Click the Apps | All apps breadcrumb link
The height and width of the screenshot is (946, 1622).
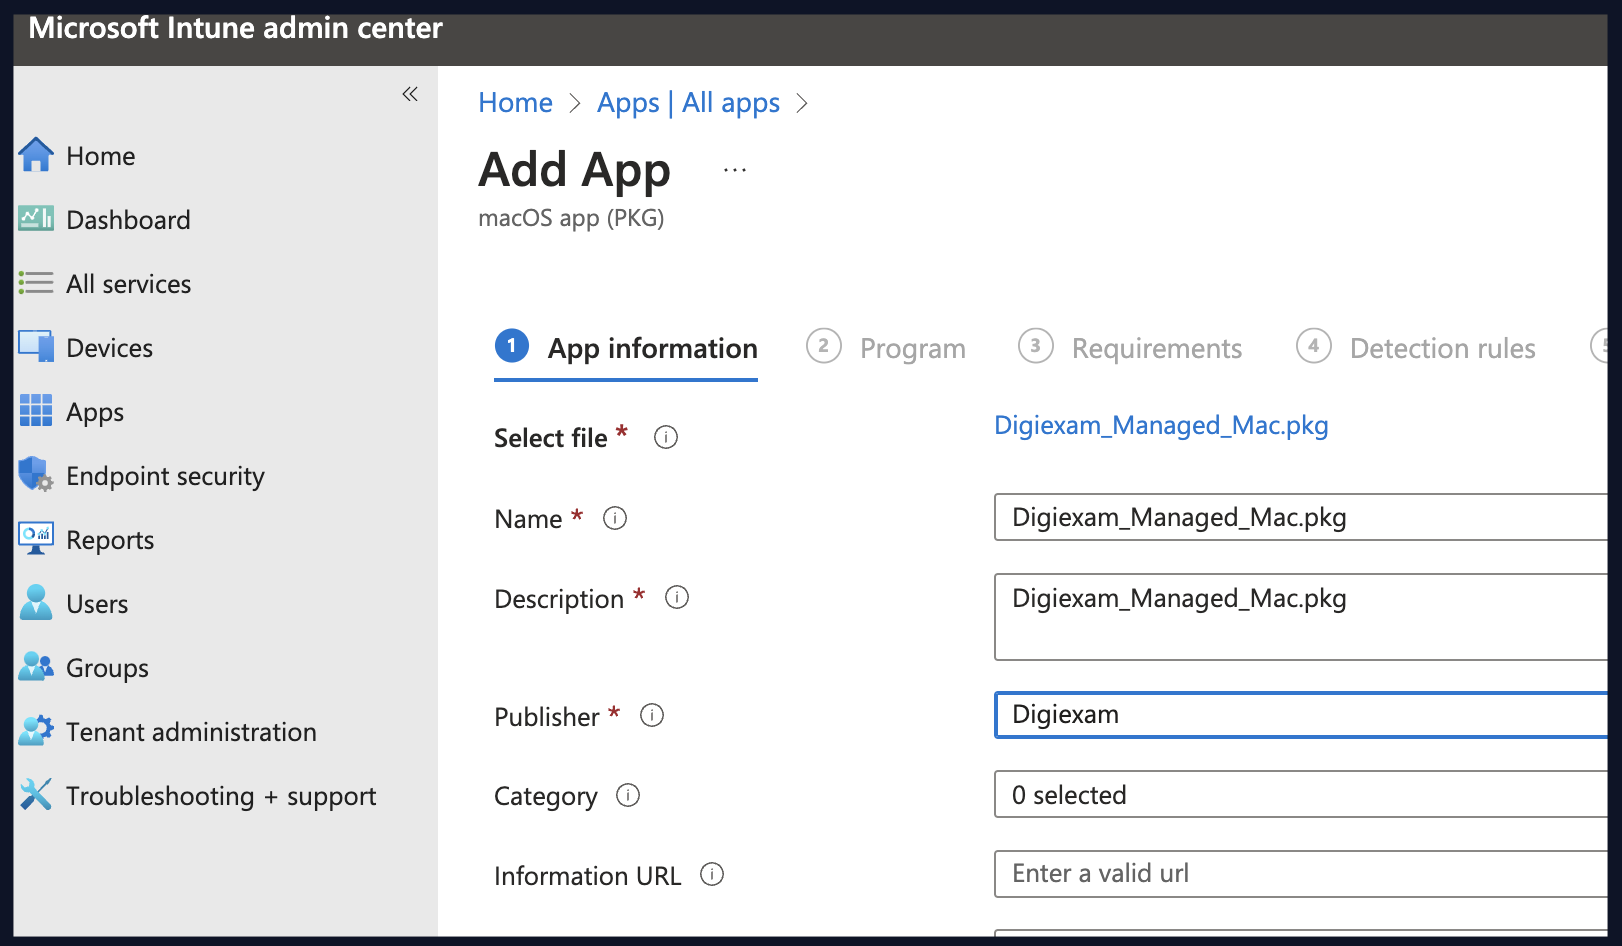pos(688,103)
